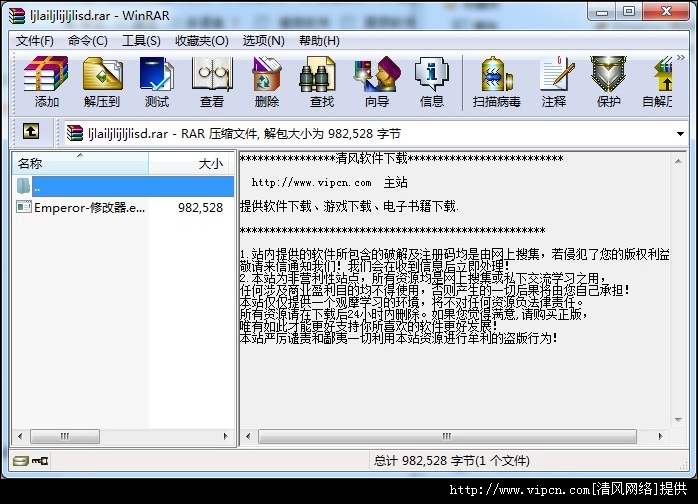Image resolution: width=698 pixels, height=504 pixels.
Task: Click the 添加 (Add) toolbar icon
Action: 46,81
